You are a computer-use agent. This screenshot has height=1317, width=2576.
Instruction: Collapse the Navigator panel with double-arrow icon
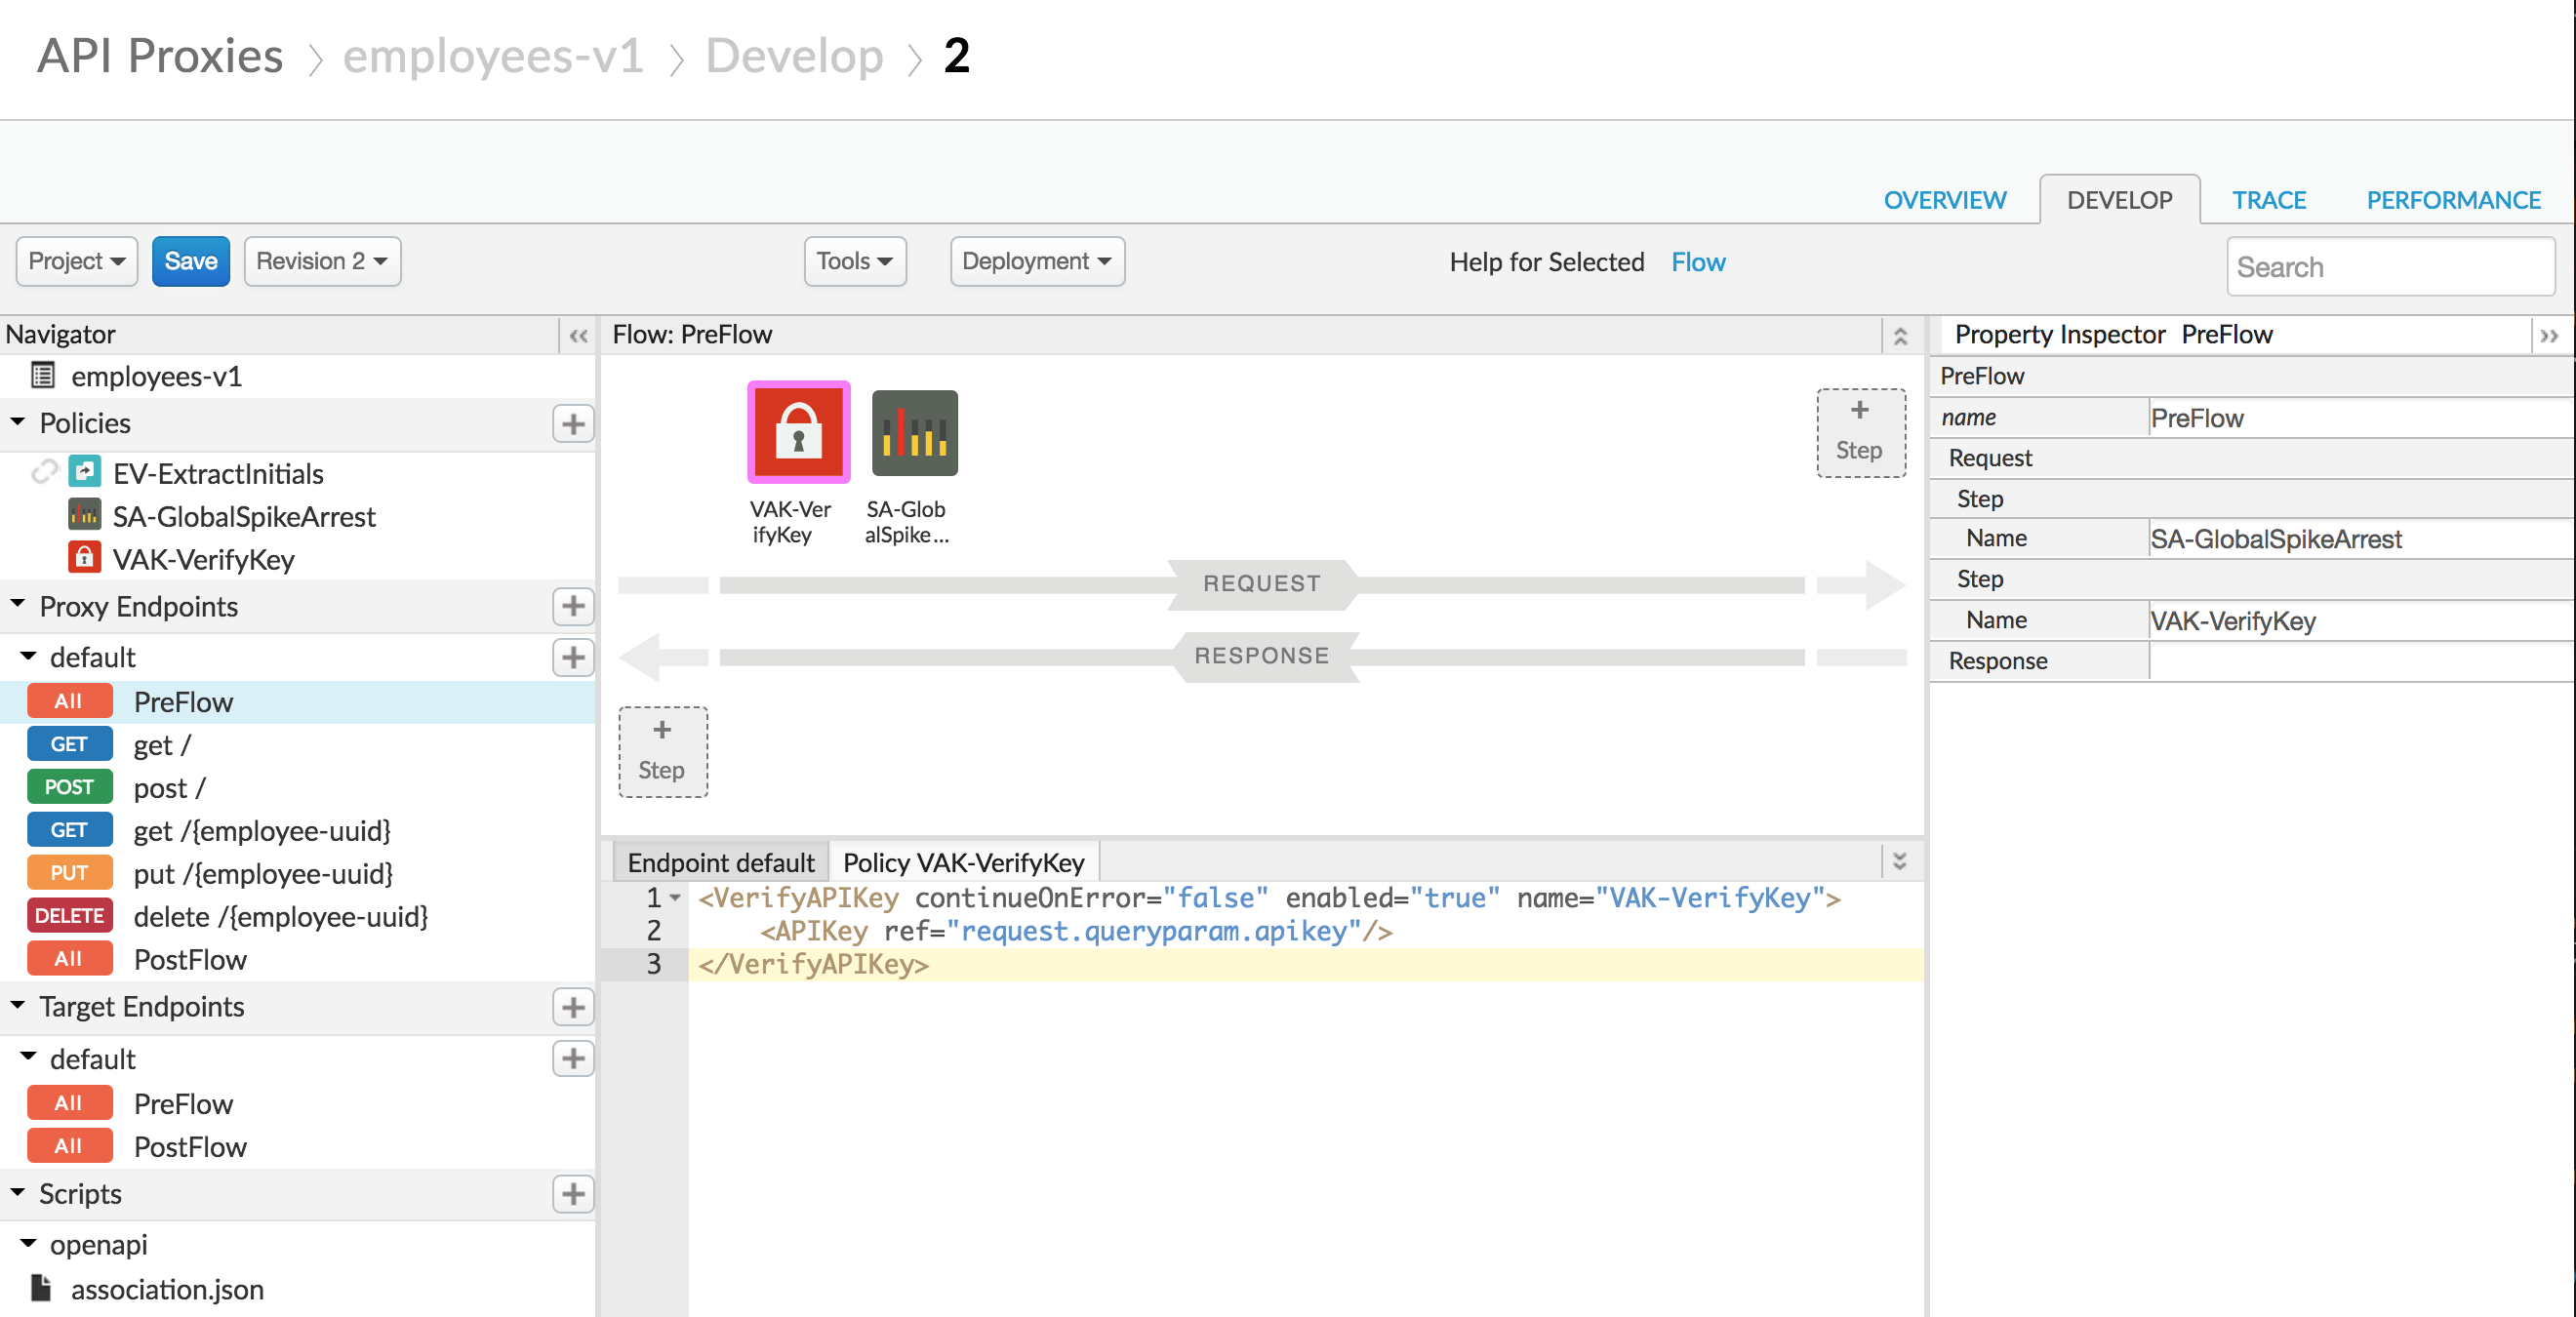tap(578, 335)
